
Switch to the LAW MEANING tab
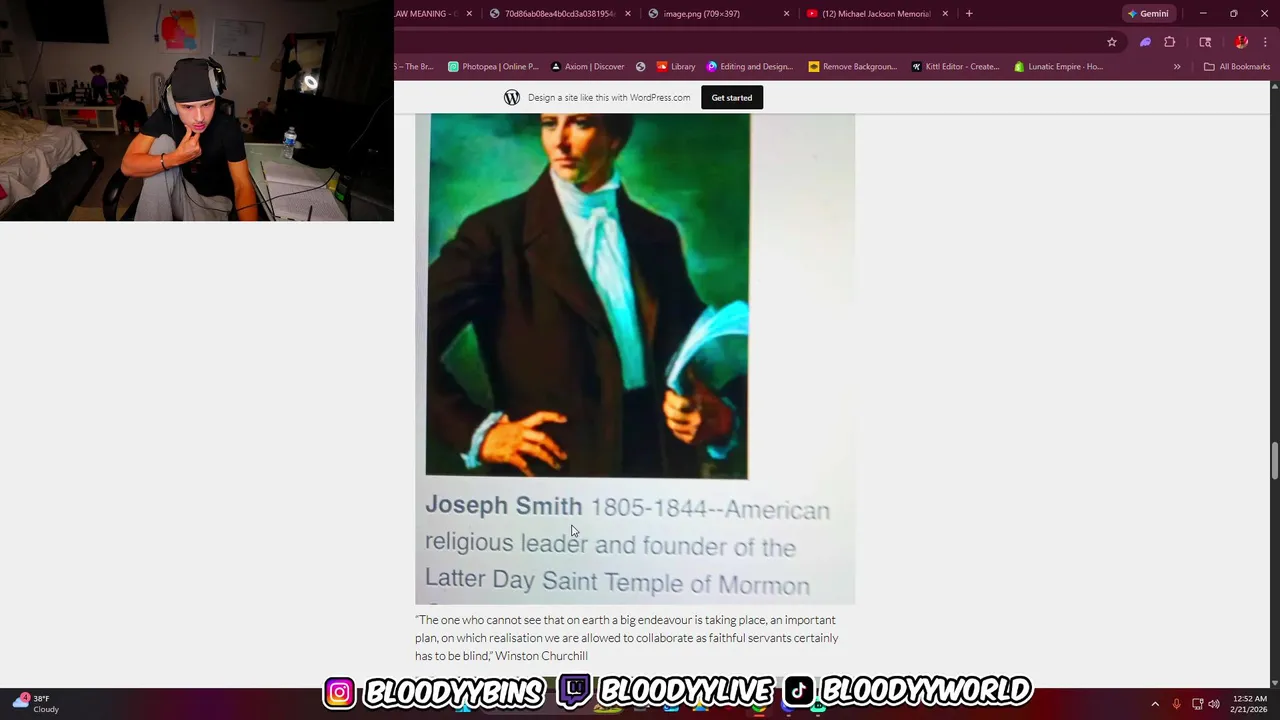pyautogui.click(x=426, y=14)
